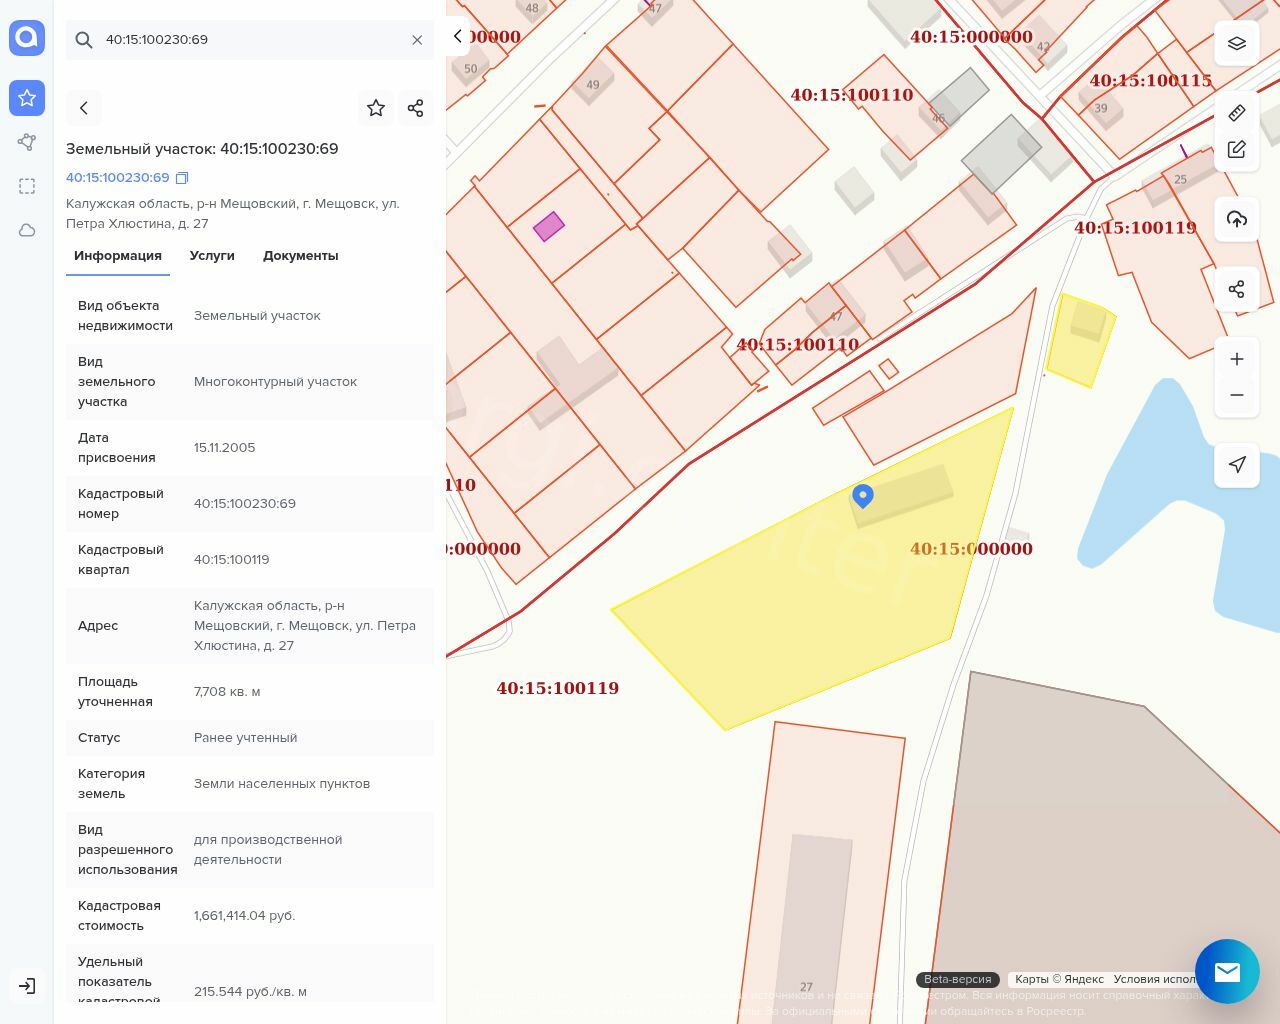
Task: Clear the search field text
Action: [417, 40]
